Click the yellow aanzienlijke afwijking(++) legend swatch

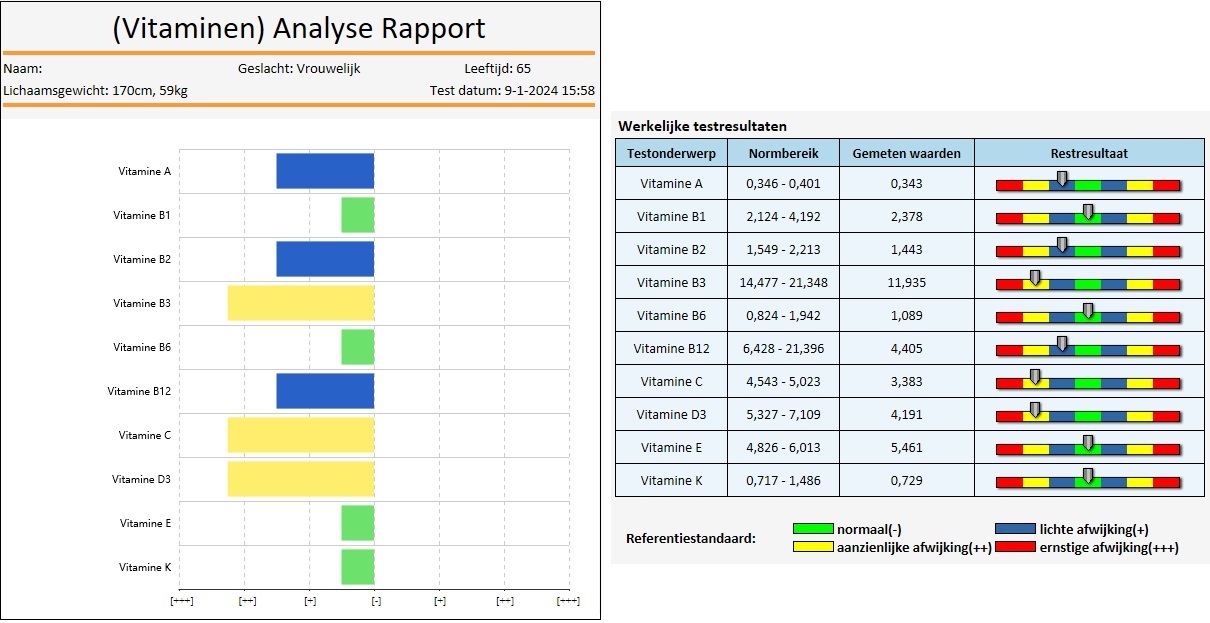click(x=812, y=547)
